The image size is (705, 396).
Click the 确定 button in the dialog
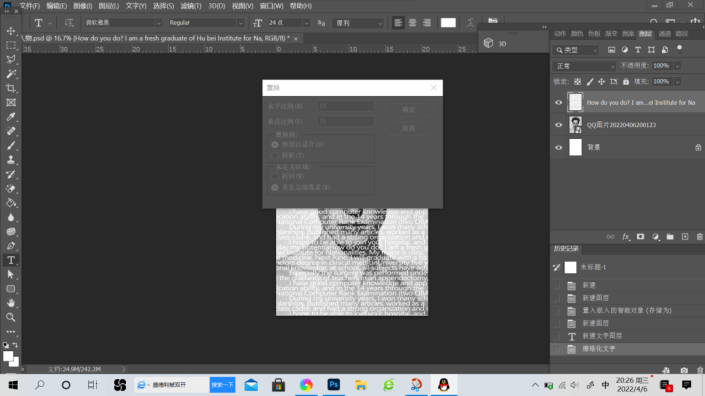[x=409, y=110]
